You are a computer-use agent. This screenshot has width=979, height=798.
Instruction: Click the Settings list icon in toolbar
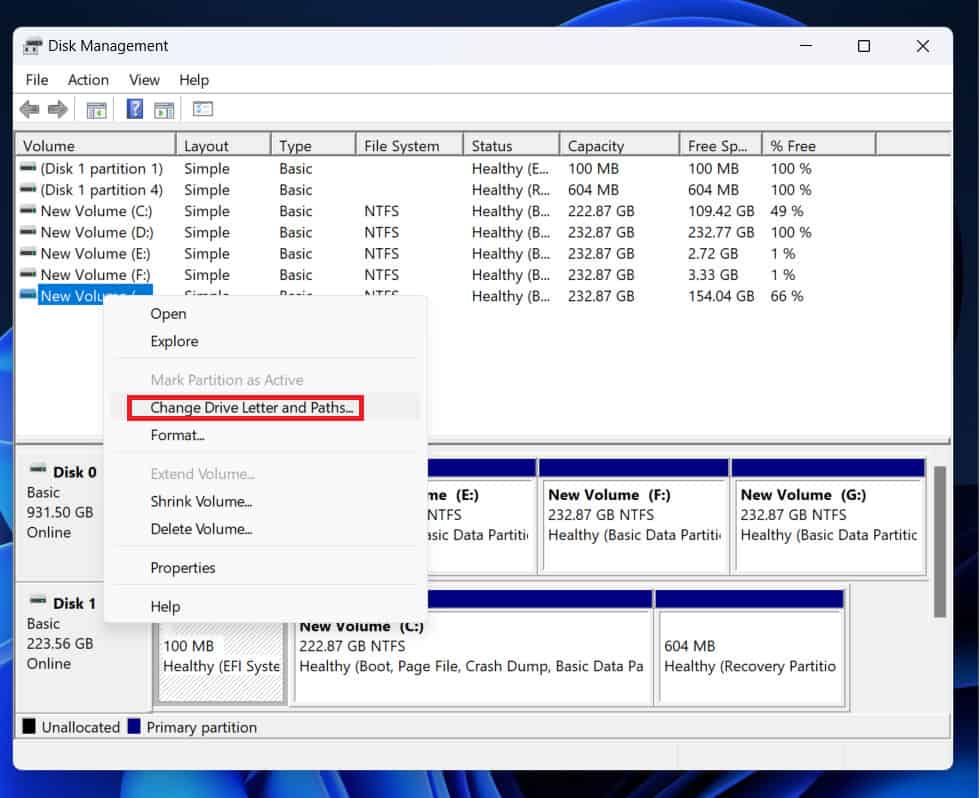click(203, 109)
